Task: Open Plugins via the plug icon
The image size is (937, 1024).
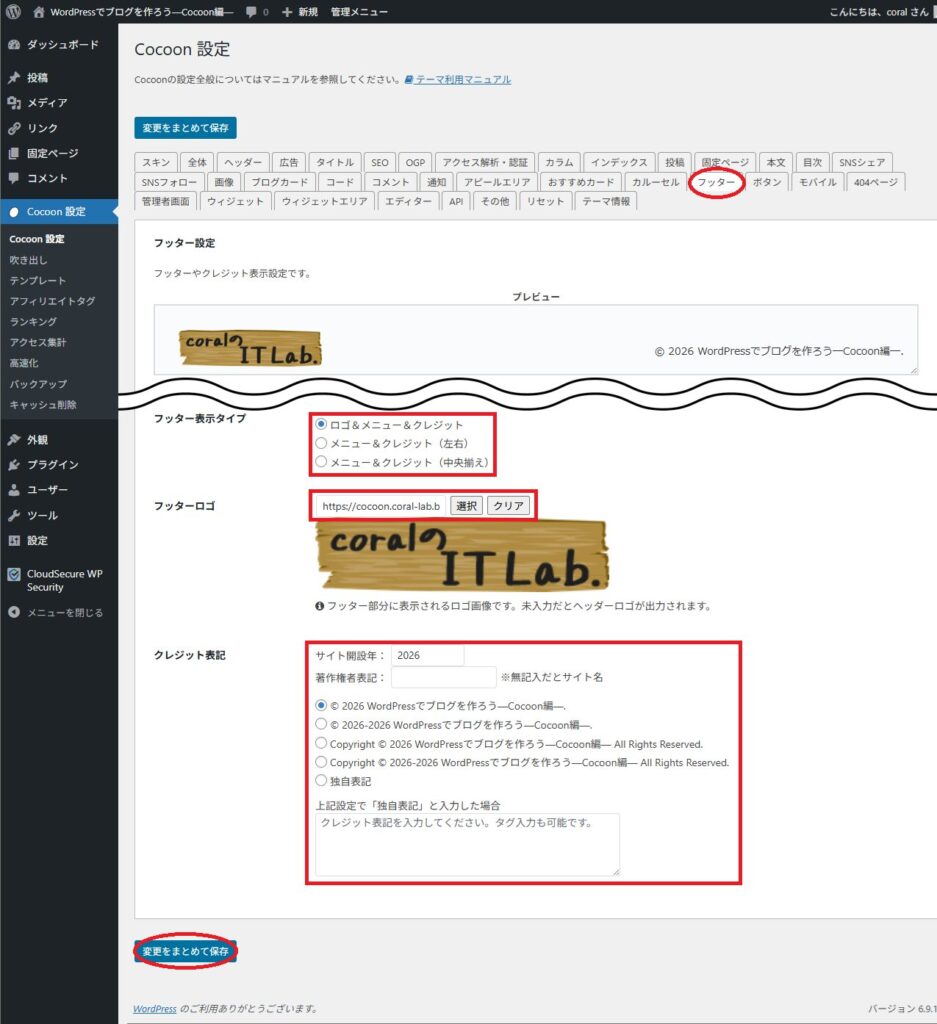Action: (x=14, y=465)
